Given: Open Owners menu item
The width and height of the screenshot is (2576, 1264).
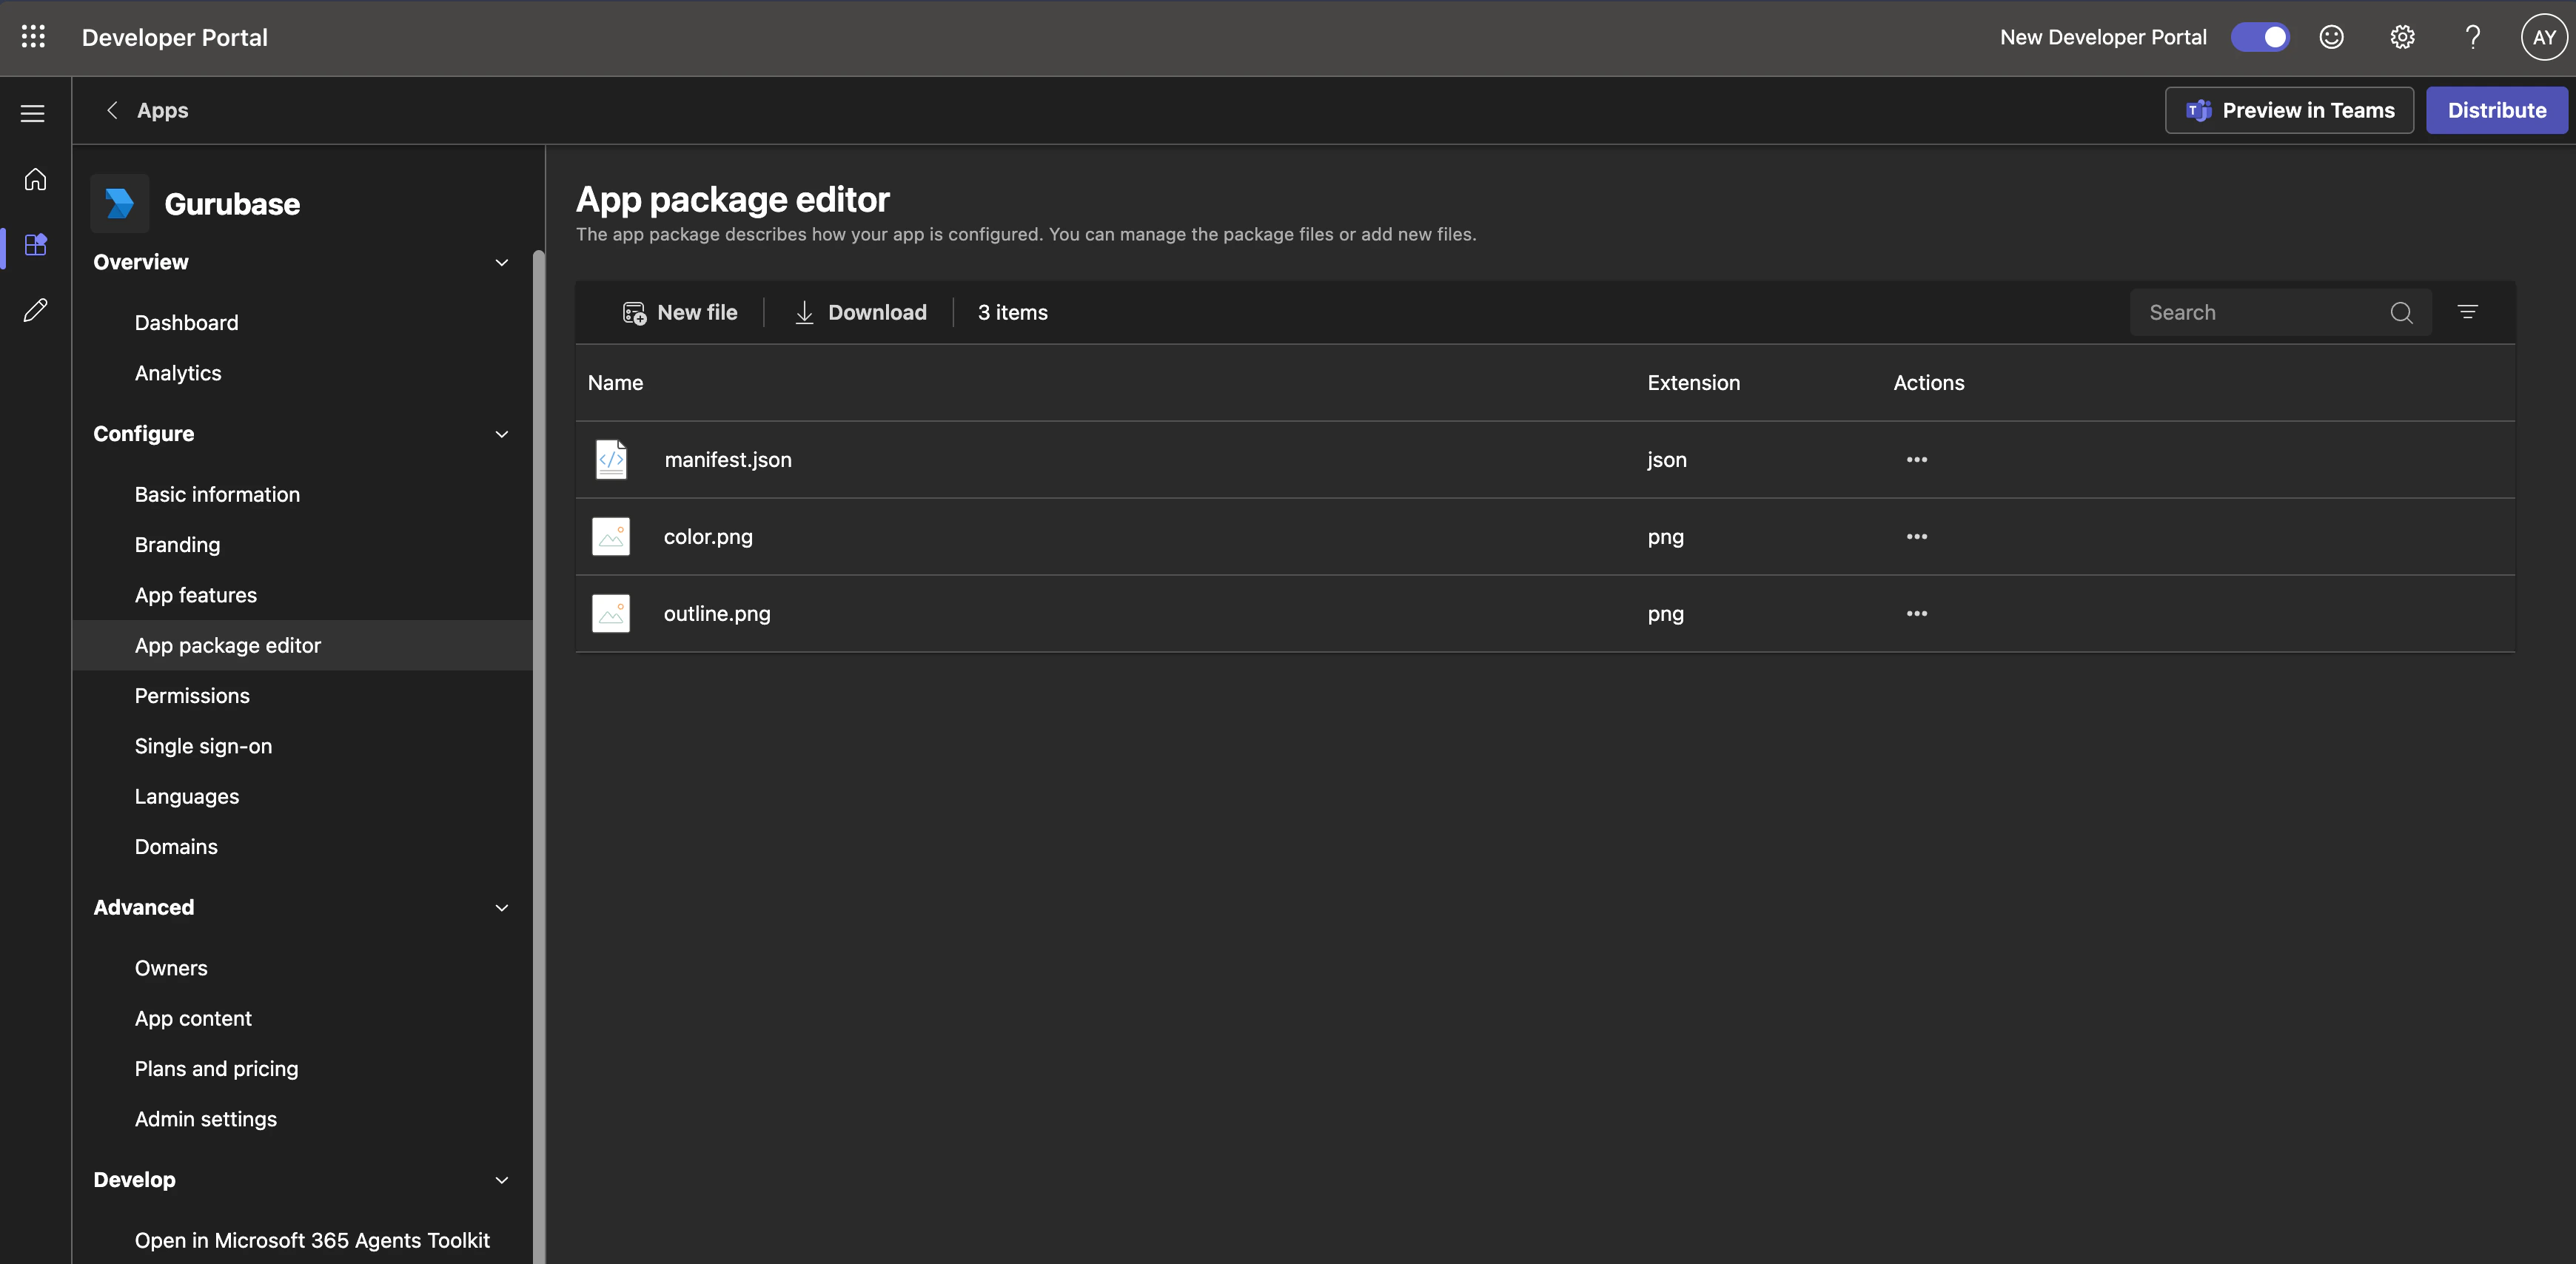Looking at the screenshot, I should 302,968.
